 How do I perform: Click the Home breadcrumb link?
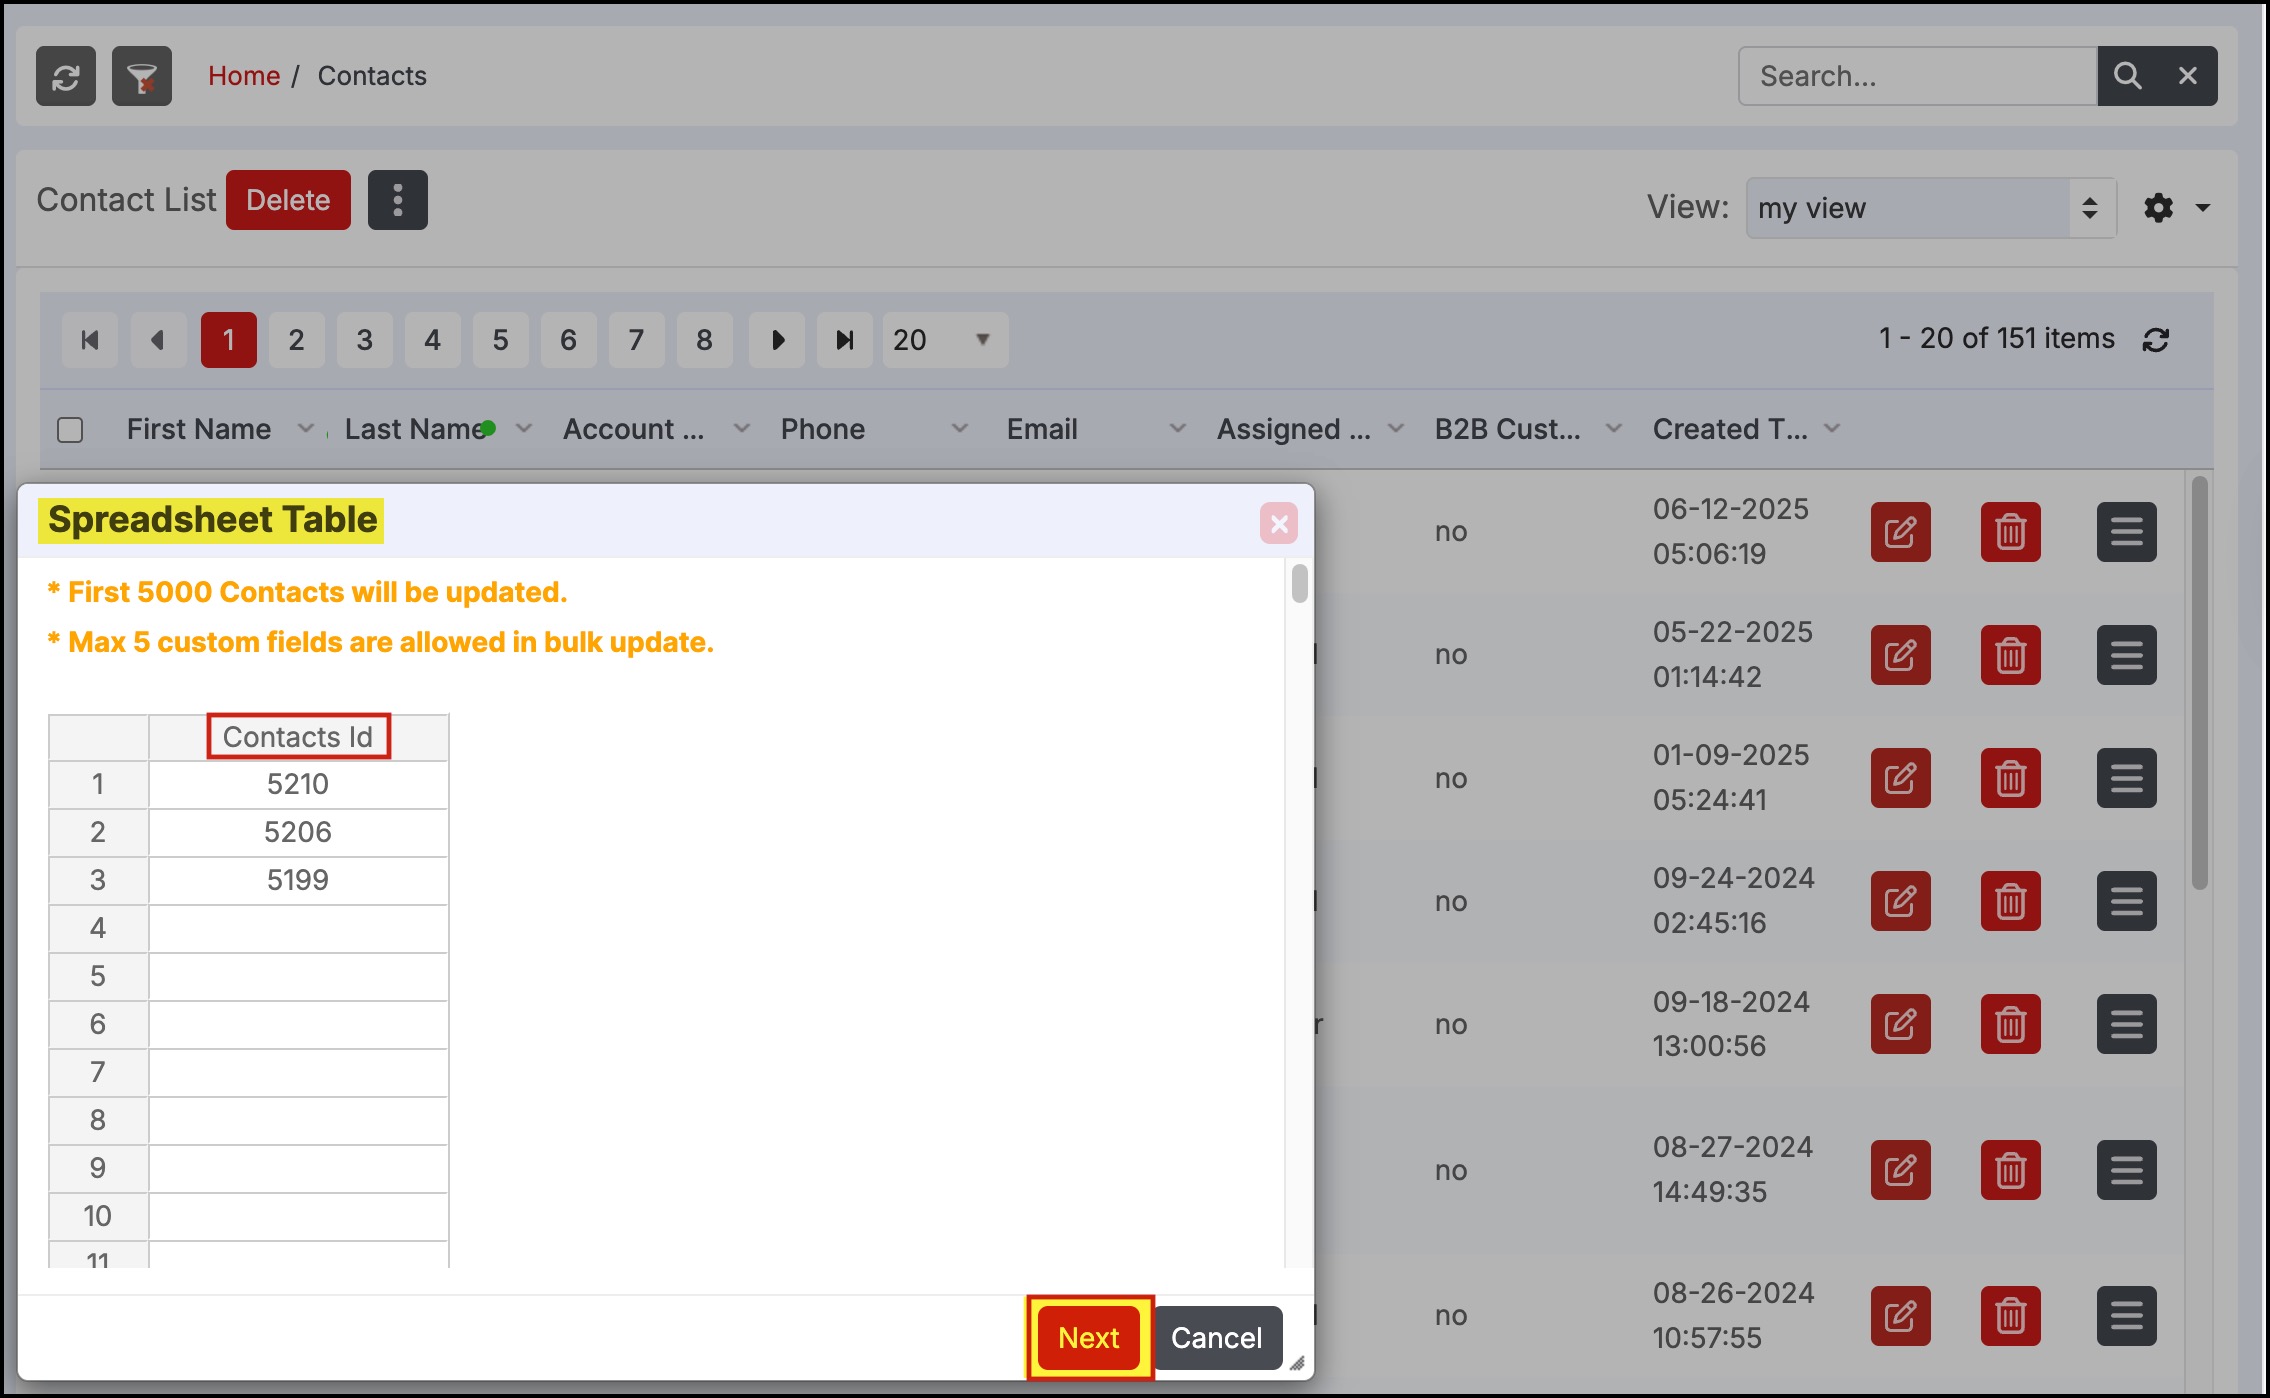[244, 76]
